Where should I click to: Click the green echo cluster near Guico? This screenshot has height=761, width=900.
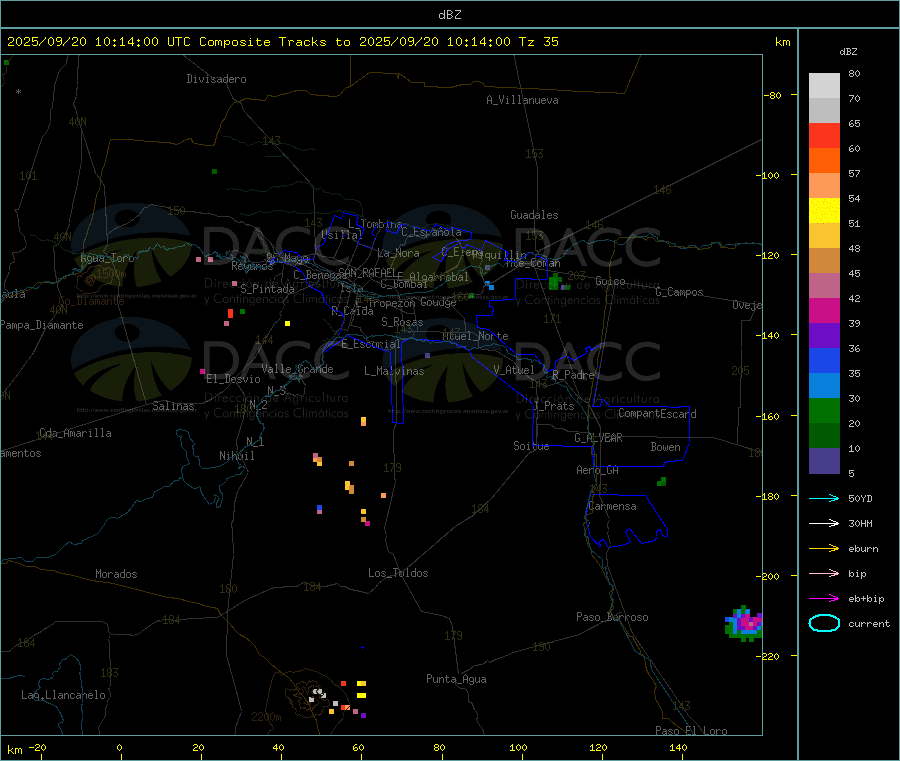point(555,281)
